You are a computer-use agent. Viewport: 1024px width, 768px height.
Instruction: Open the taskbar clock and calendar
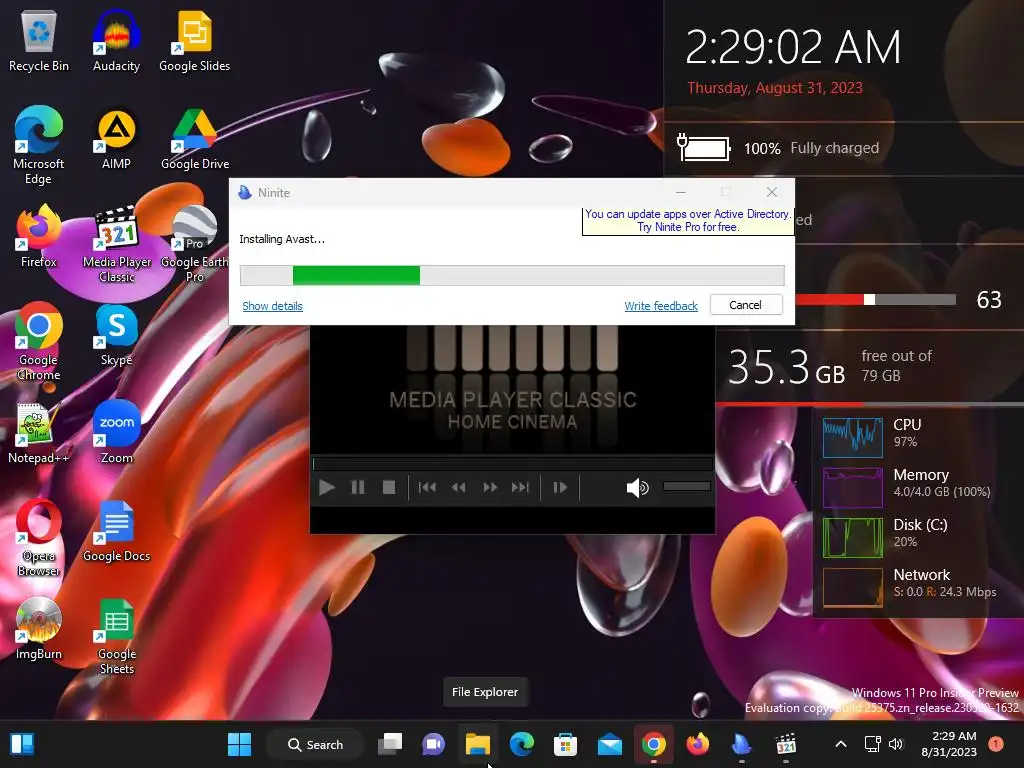[949, 744]
